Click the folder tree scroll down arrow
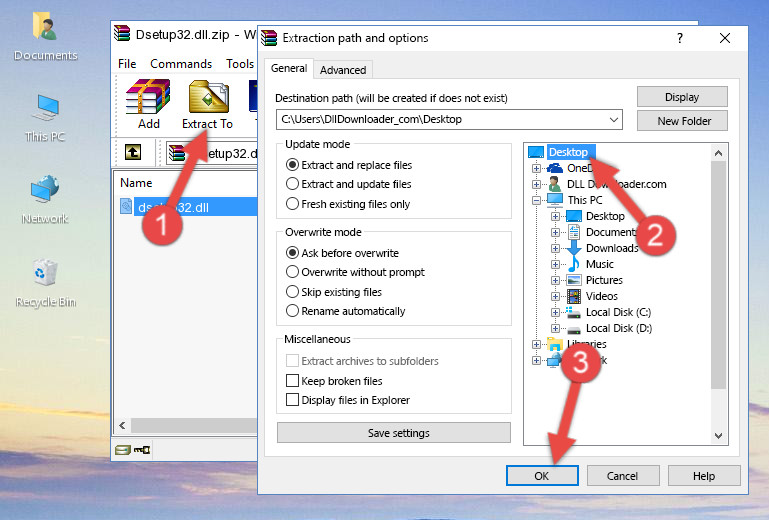Viewport: 769px width, 520px height. [718, 436]
